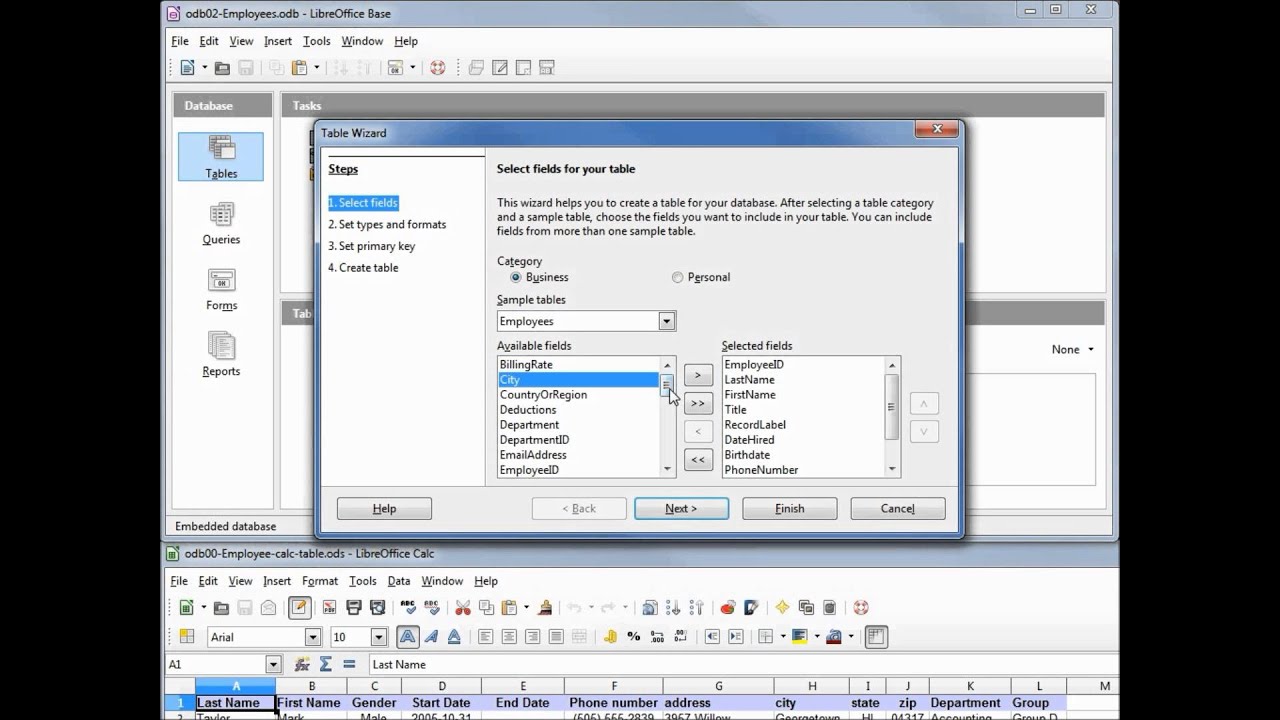Viewport: 1280px width, 720px height.
Task: Click Copy icon in Calc toolbar
Action: click(x=487, y=607)
